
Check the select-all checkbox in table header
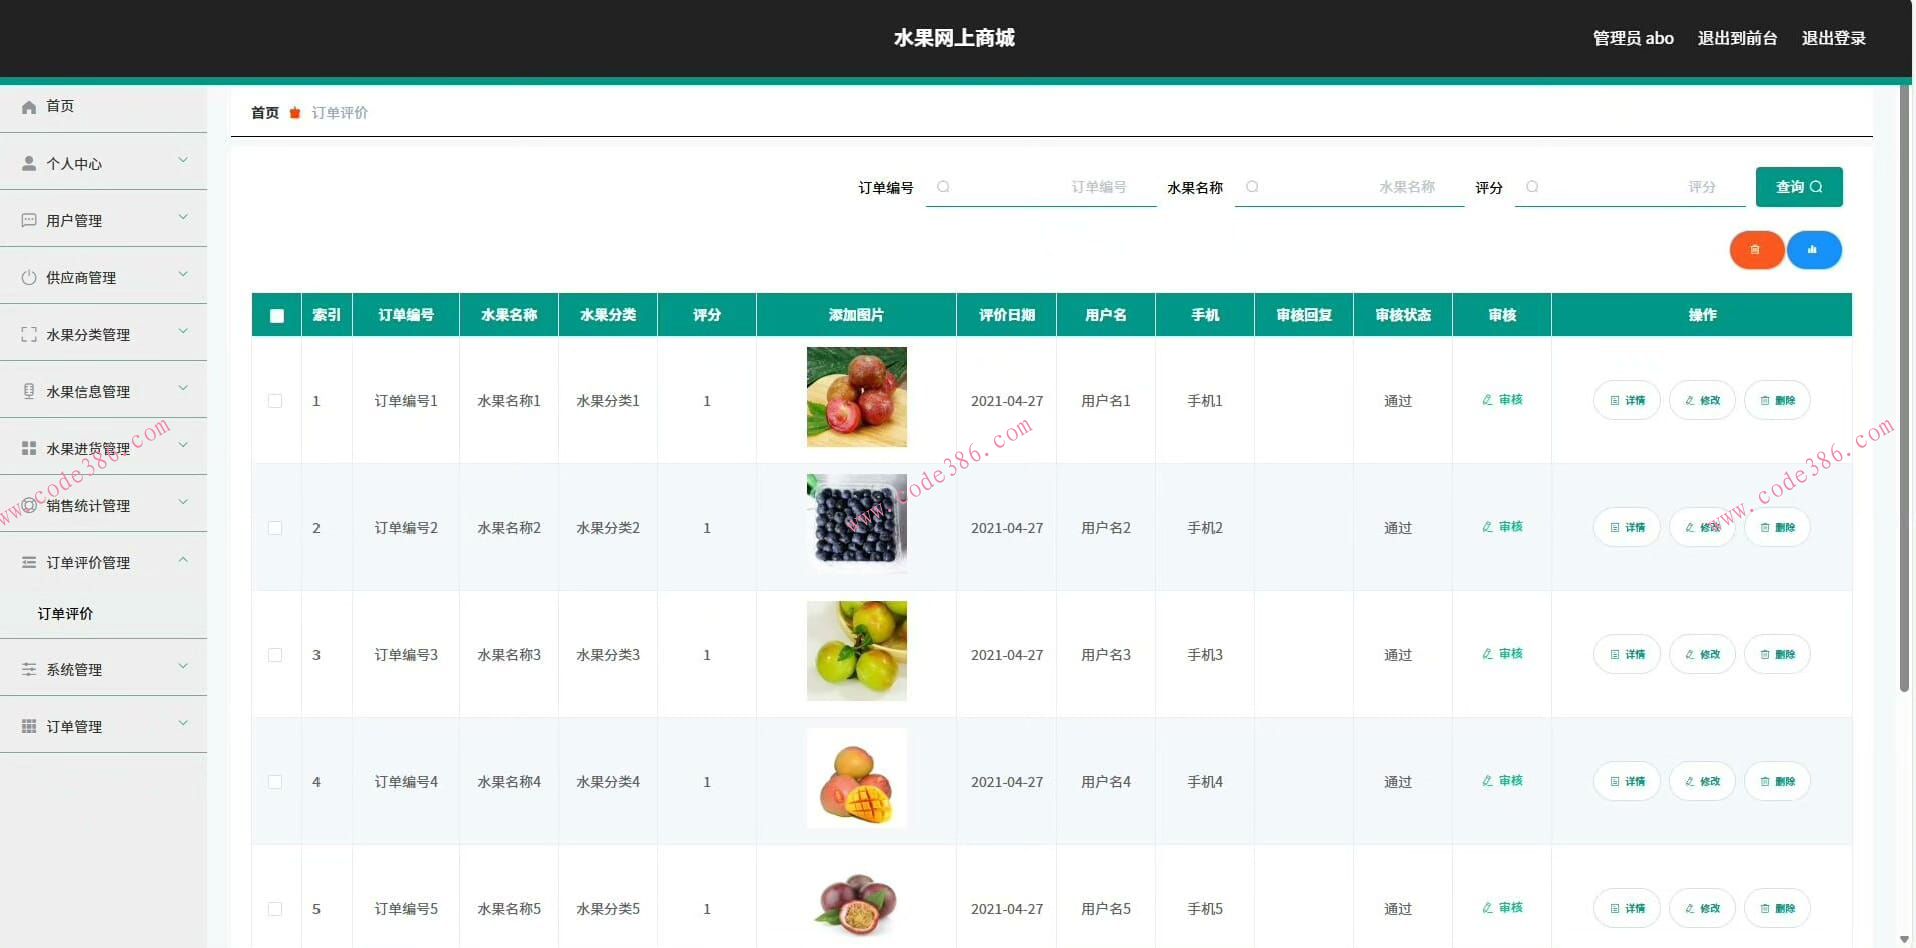click(x=276, y=315)
